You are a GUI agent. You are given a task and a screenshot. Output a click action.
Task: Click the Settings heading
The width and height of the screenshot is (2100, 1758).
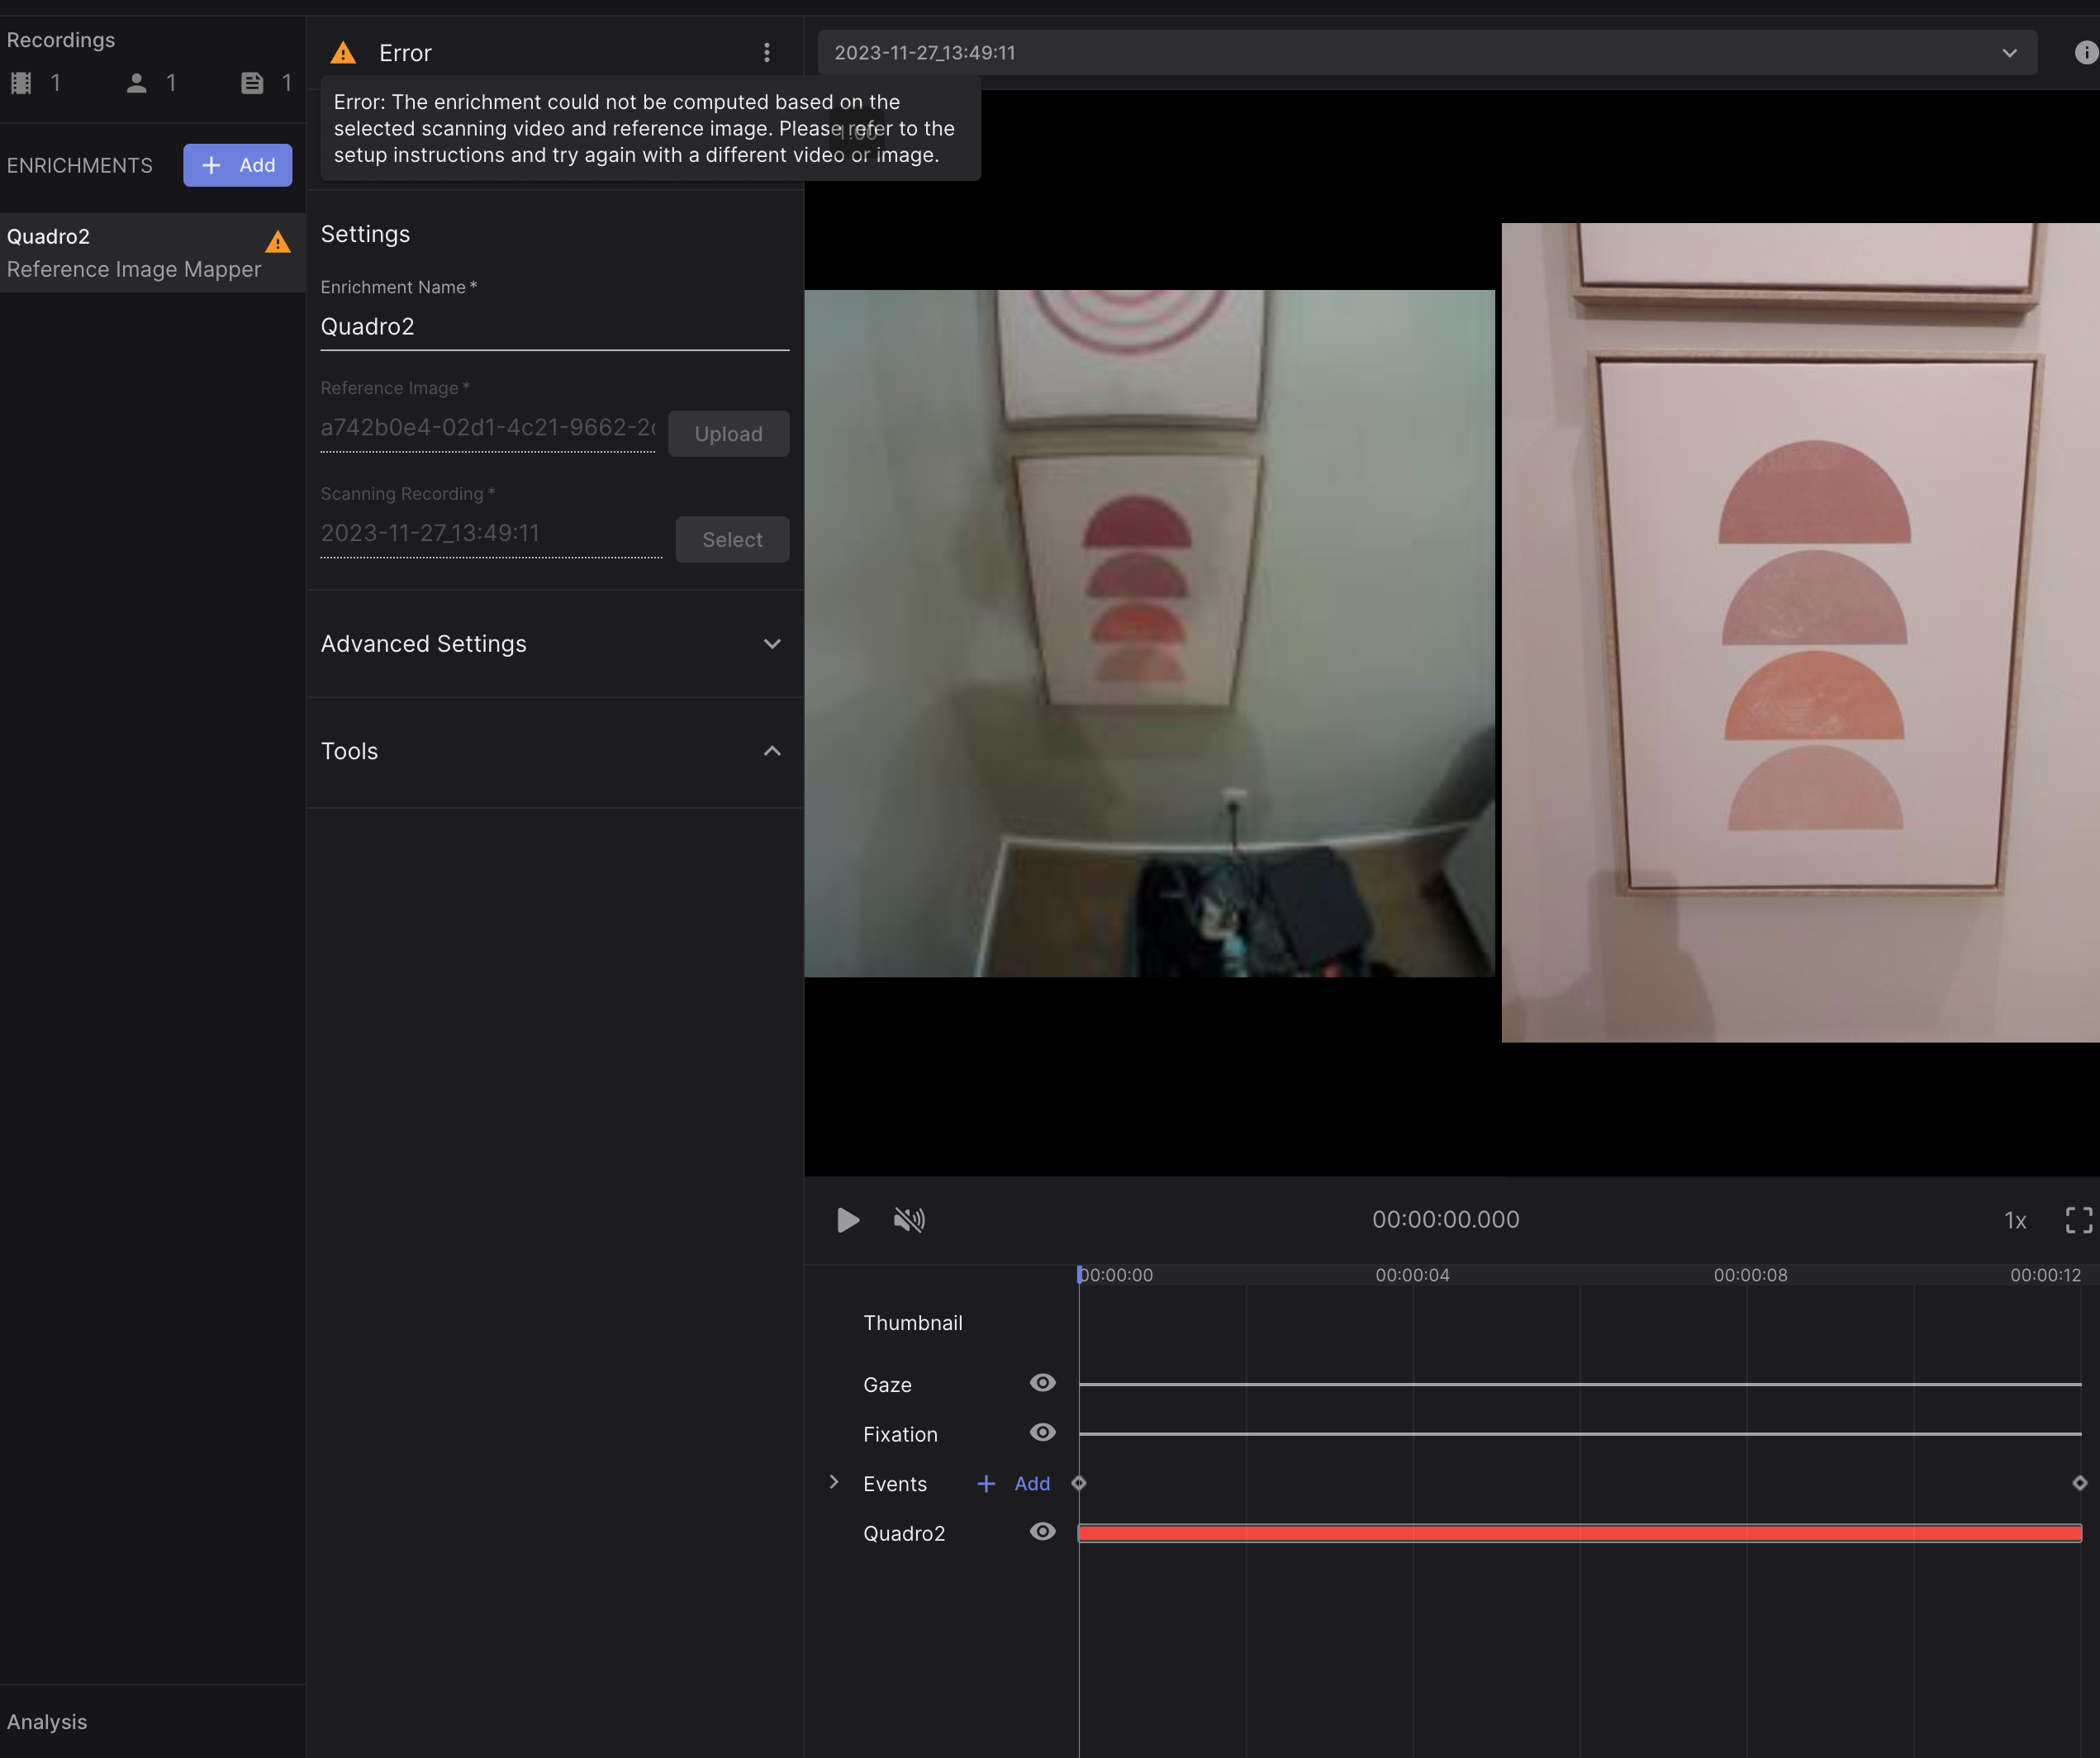tap(365, 234)
